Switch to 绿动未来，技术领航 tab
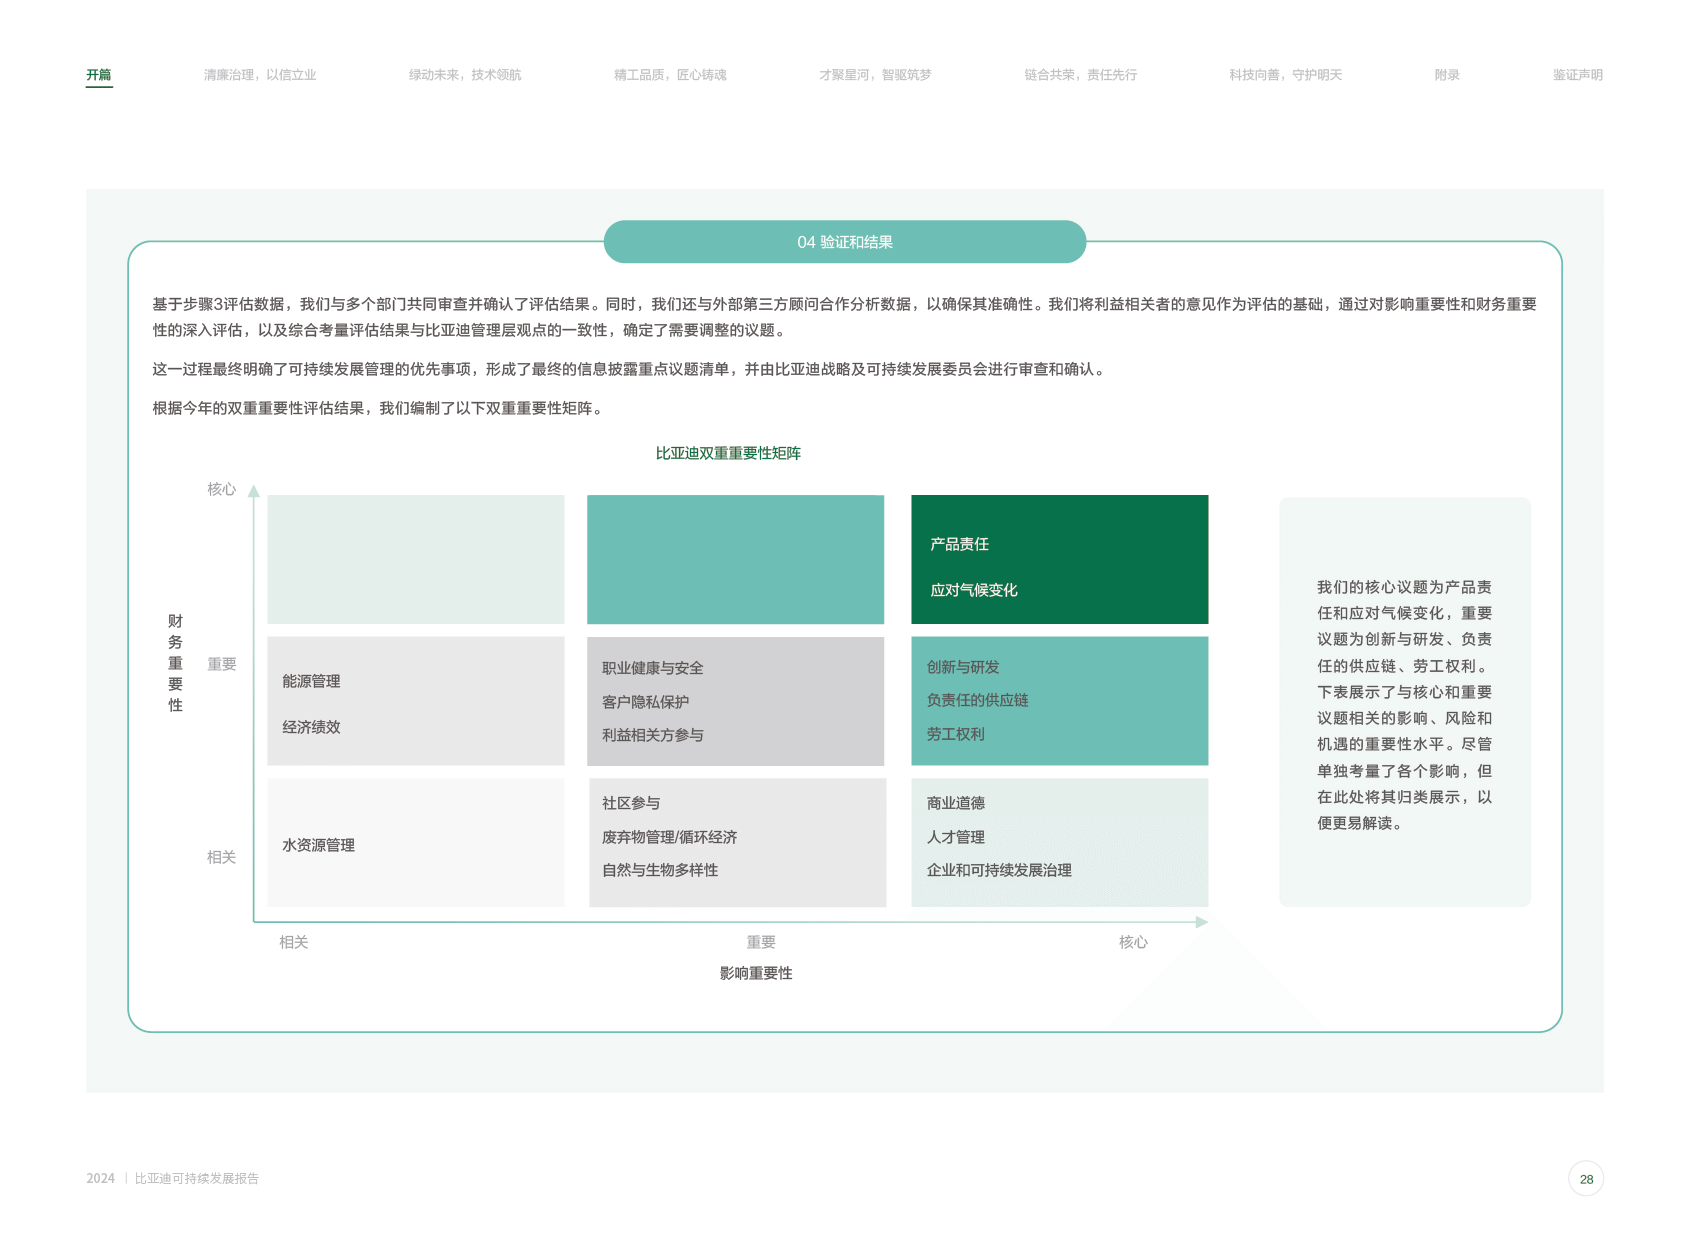The width and height of the screenshot is (1684, 1241). (465, 75)
